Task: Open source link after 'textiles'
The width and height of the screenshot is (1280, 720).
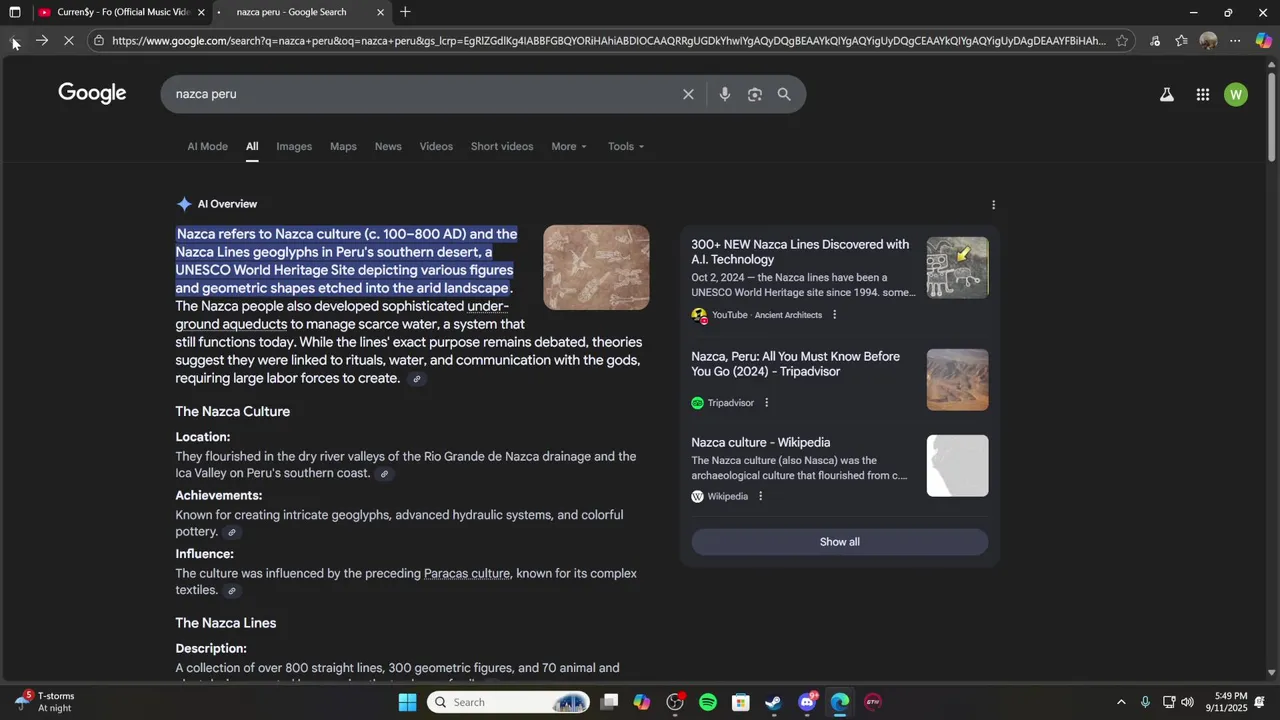Action: tap(232, 591)
